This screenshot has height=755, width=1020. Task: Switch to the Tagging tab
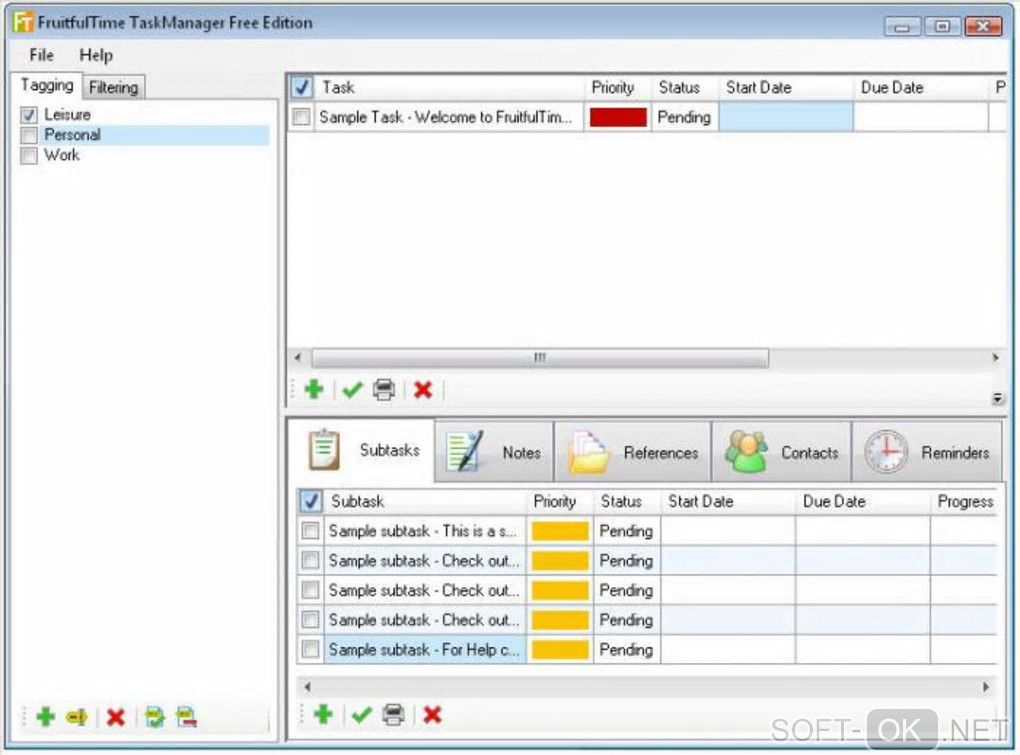point(47,85)
